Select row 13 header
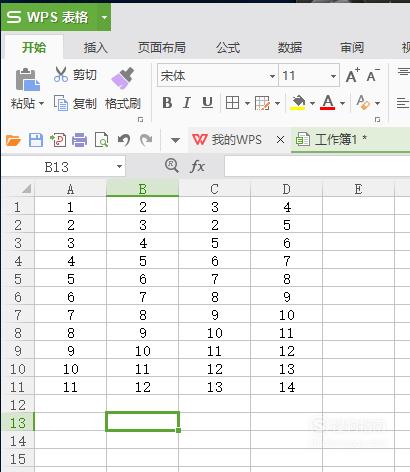 (x=17, y=423)
